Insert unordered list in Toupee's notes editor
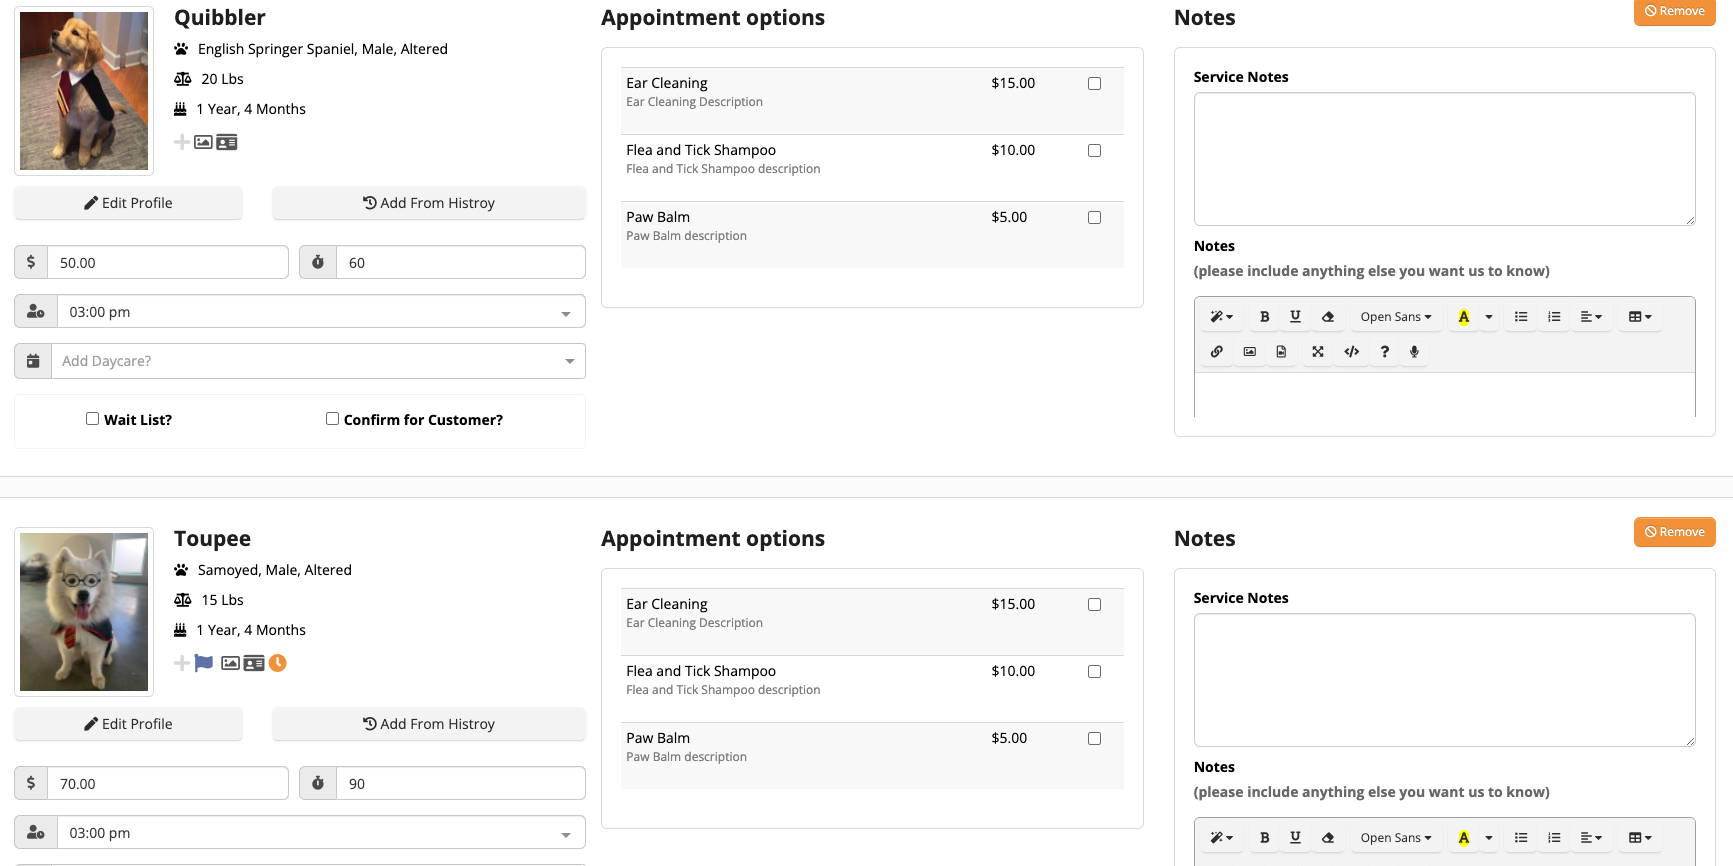This screenshot has height=866, width=1733. click(x=1521, y=838)
